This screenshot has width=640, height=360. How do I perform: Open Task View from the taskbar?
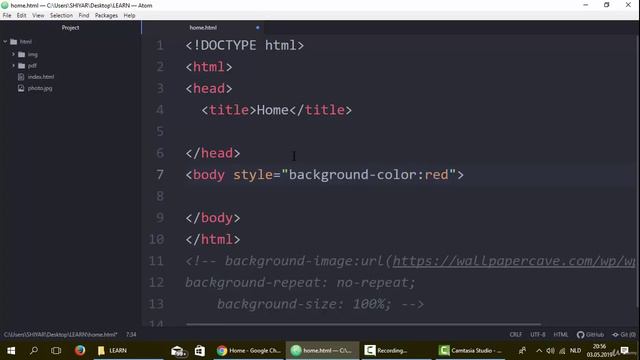(56, 351)
